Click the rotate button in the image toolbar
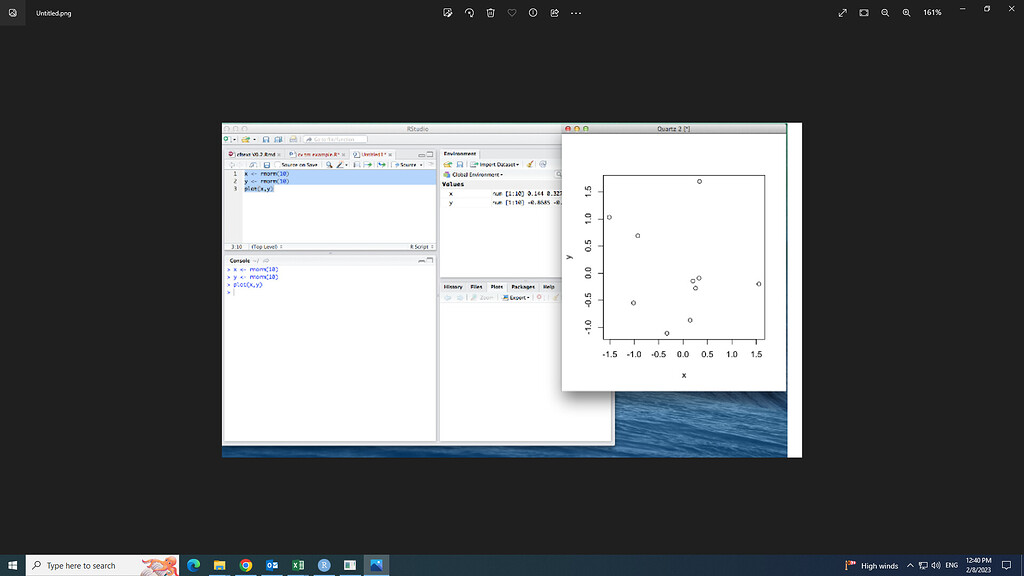The width and height of the screenshot is (1024, 576). coord(470,13)
